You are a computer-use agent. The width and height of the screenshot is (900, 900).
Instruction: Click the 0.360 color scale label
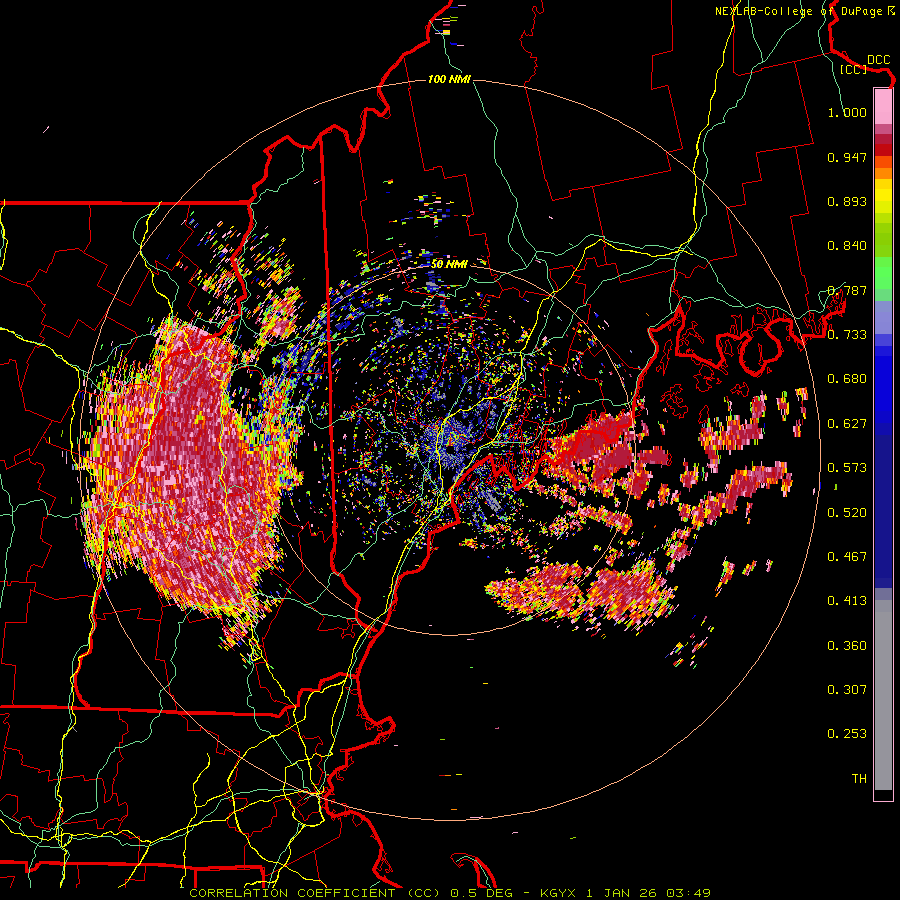(847, 646)
